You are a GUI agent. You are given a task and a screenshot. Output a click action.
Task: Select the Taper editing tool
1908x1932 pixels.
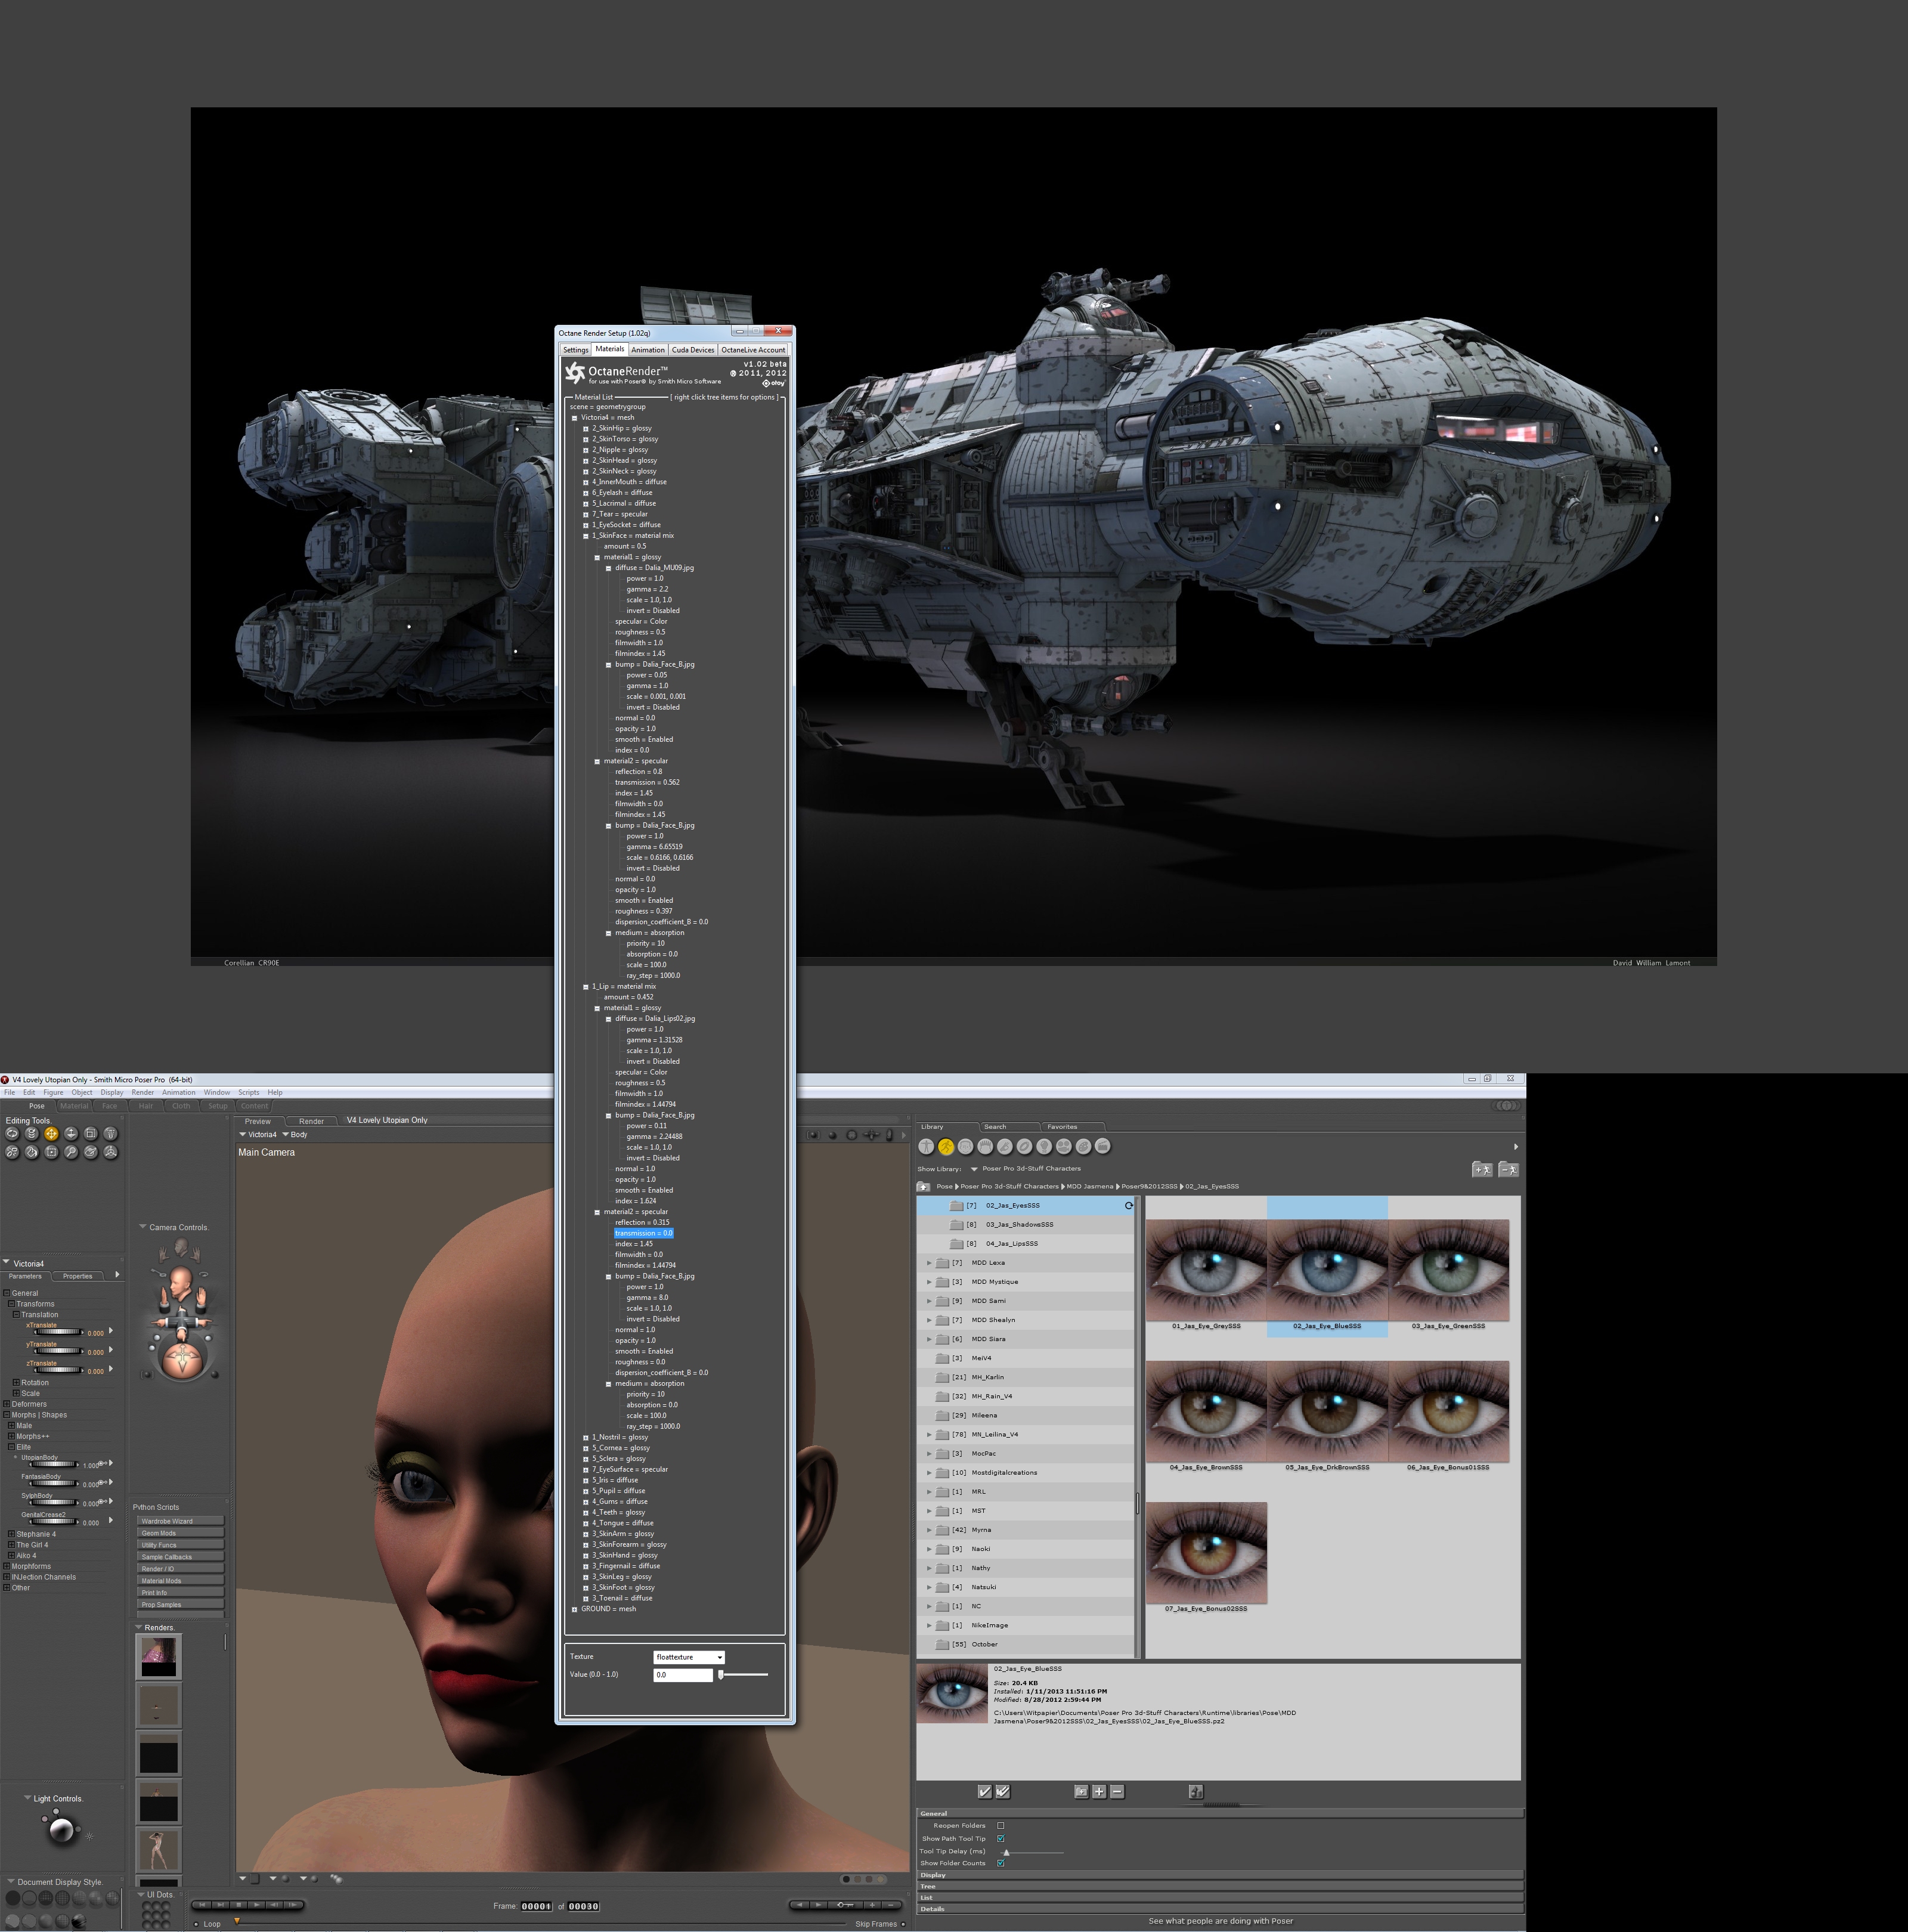[x=111, y=1134]
